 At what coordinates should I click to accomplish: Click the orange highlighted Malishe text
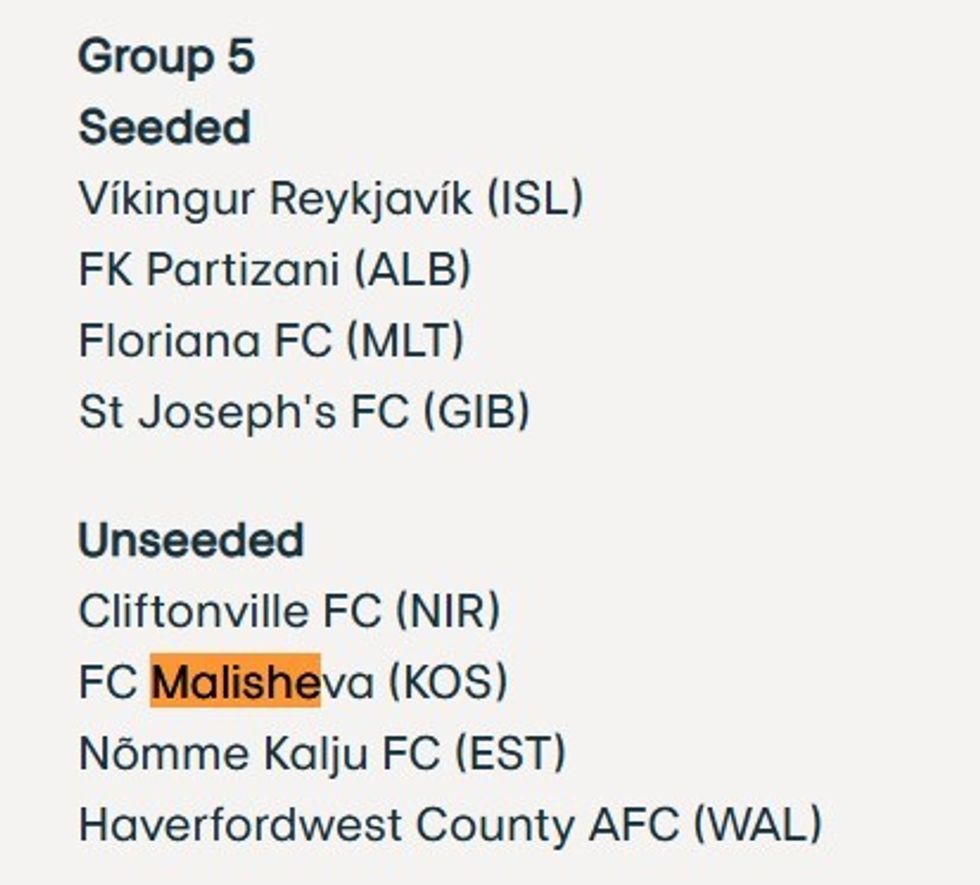point(235,682)
